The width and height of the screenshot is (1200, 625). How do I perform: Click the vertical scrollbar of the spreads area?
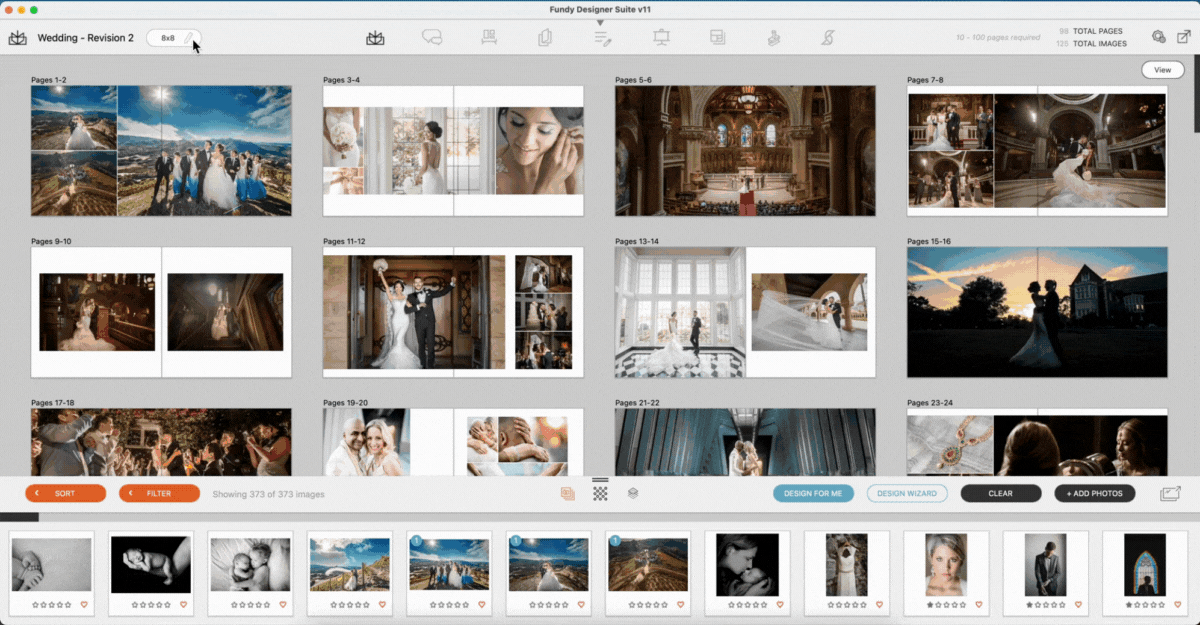(1196, 95)
